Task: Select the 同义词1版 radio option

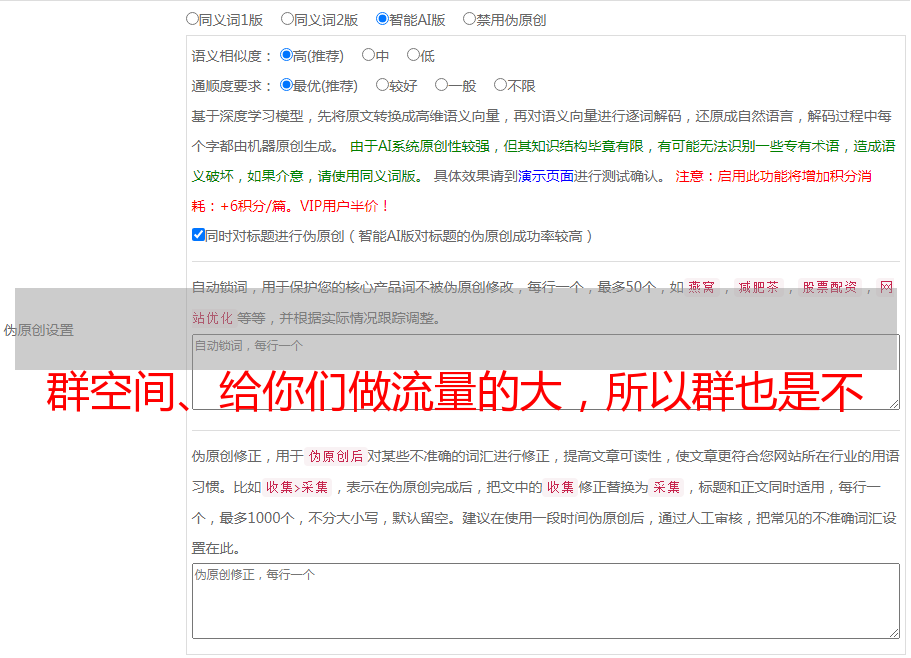Action: (x=192, y=19)
